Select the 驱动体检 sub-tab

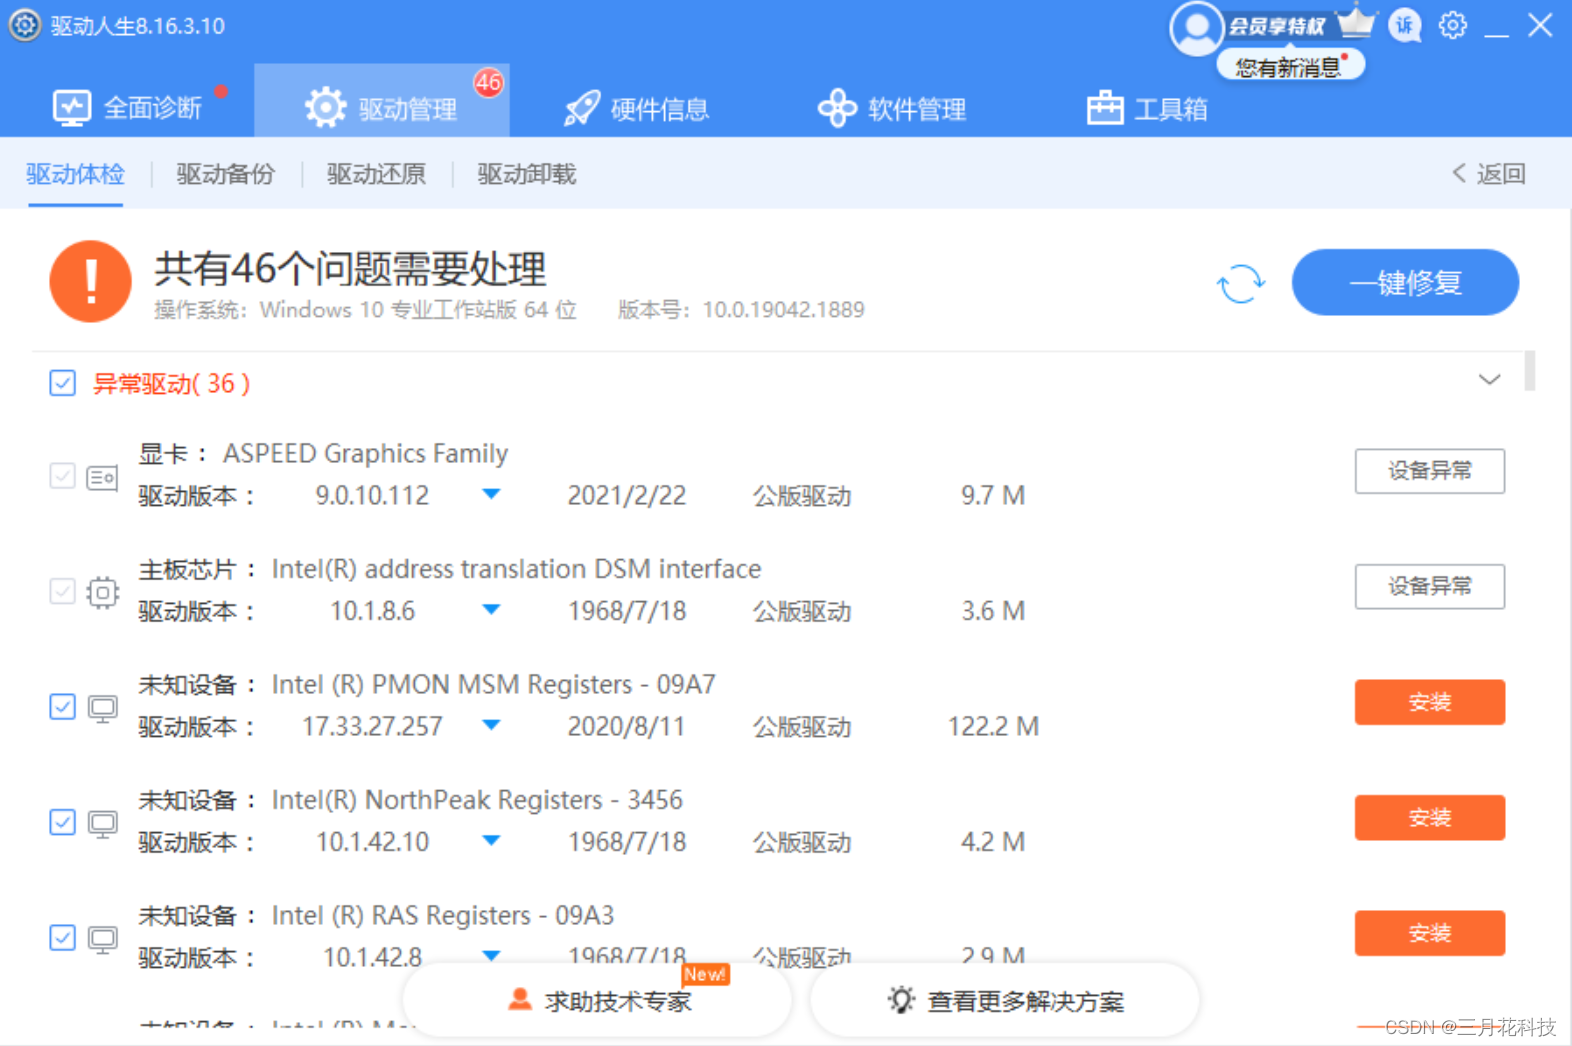75,174
